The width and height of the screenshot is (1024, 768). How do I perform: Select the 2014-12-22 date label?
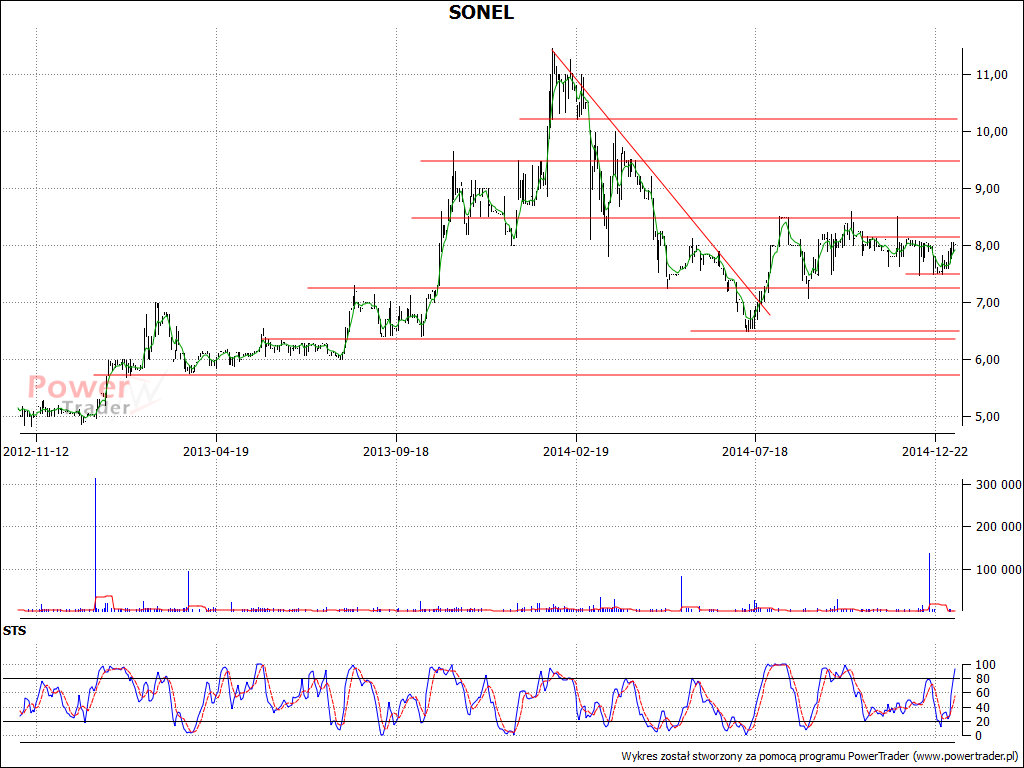click(935, 451)
